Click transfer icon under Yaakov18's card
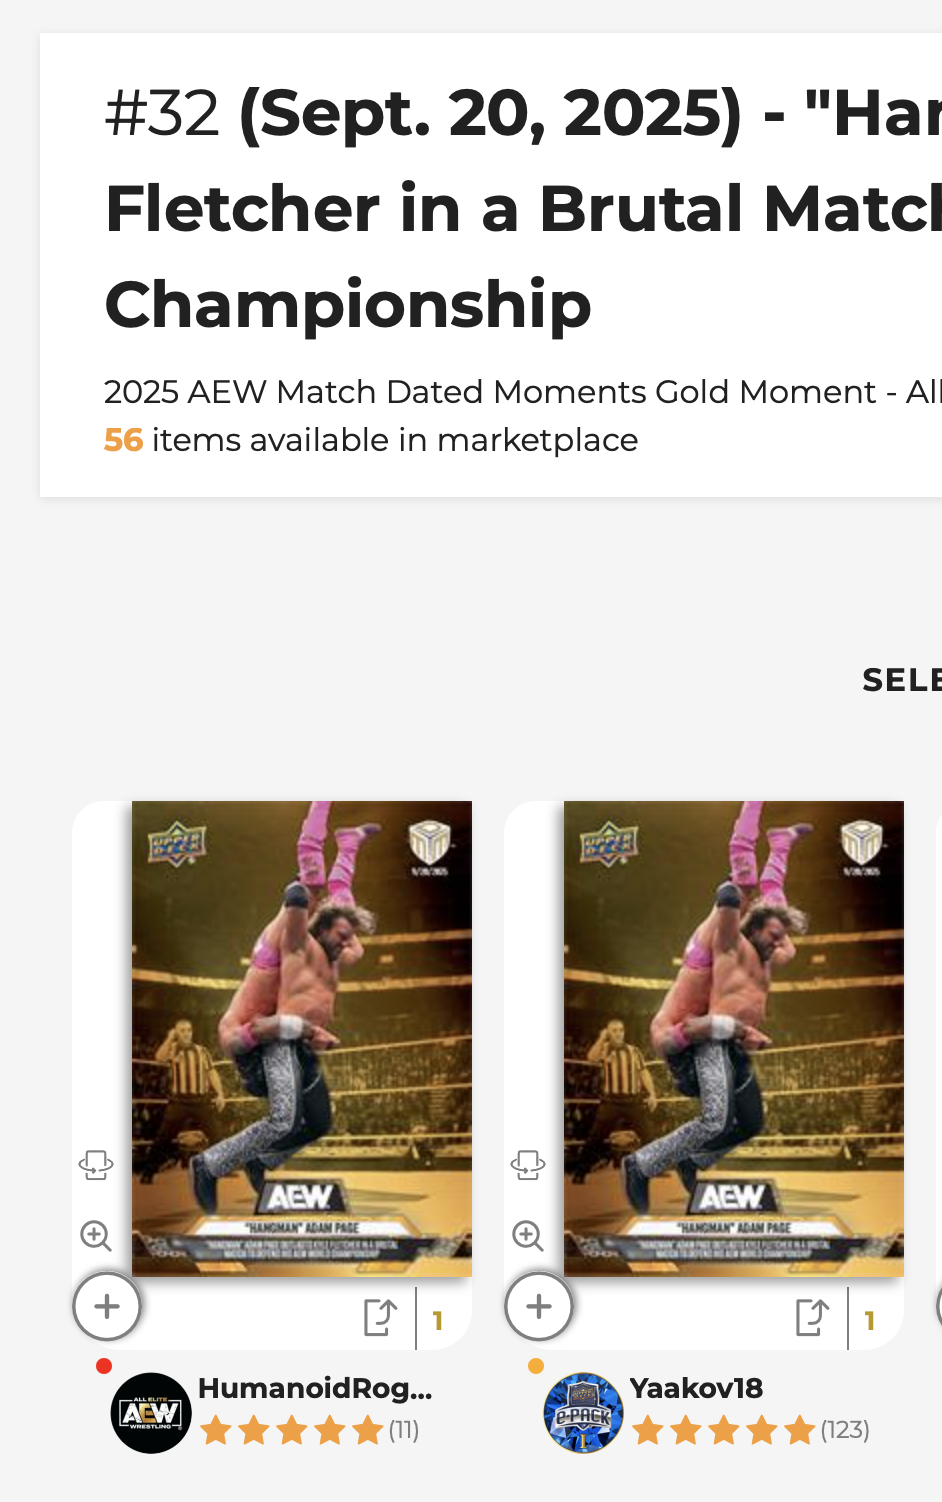This screenshot has height=1502, width=942. pos(812,1318)
